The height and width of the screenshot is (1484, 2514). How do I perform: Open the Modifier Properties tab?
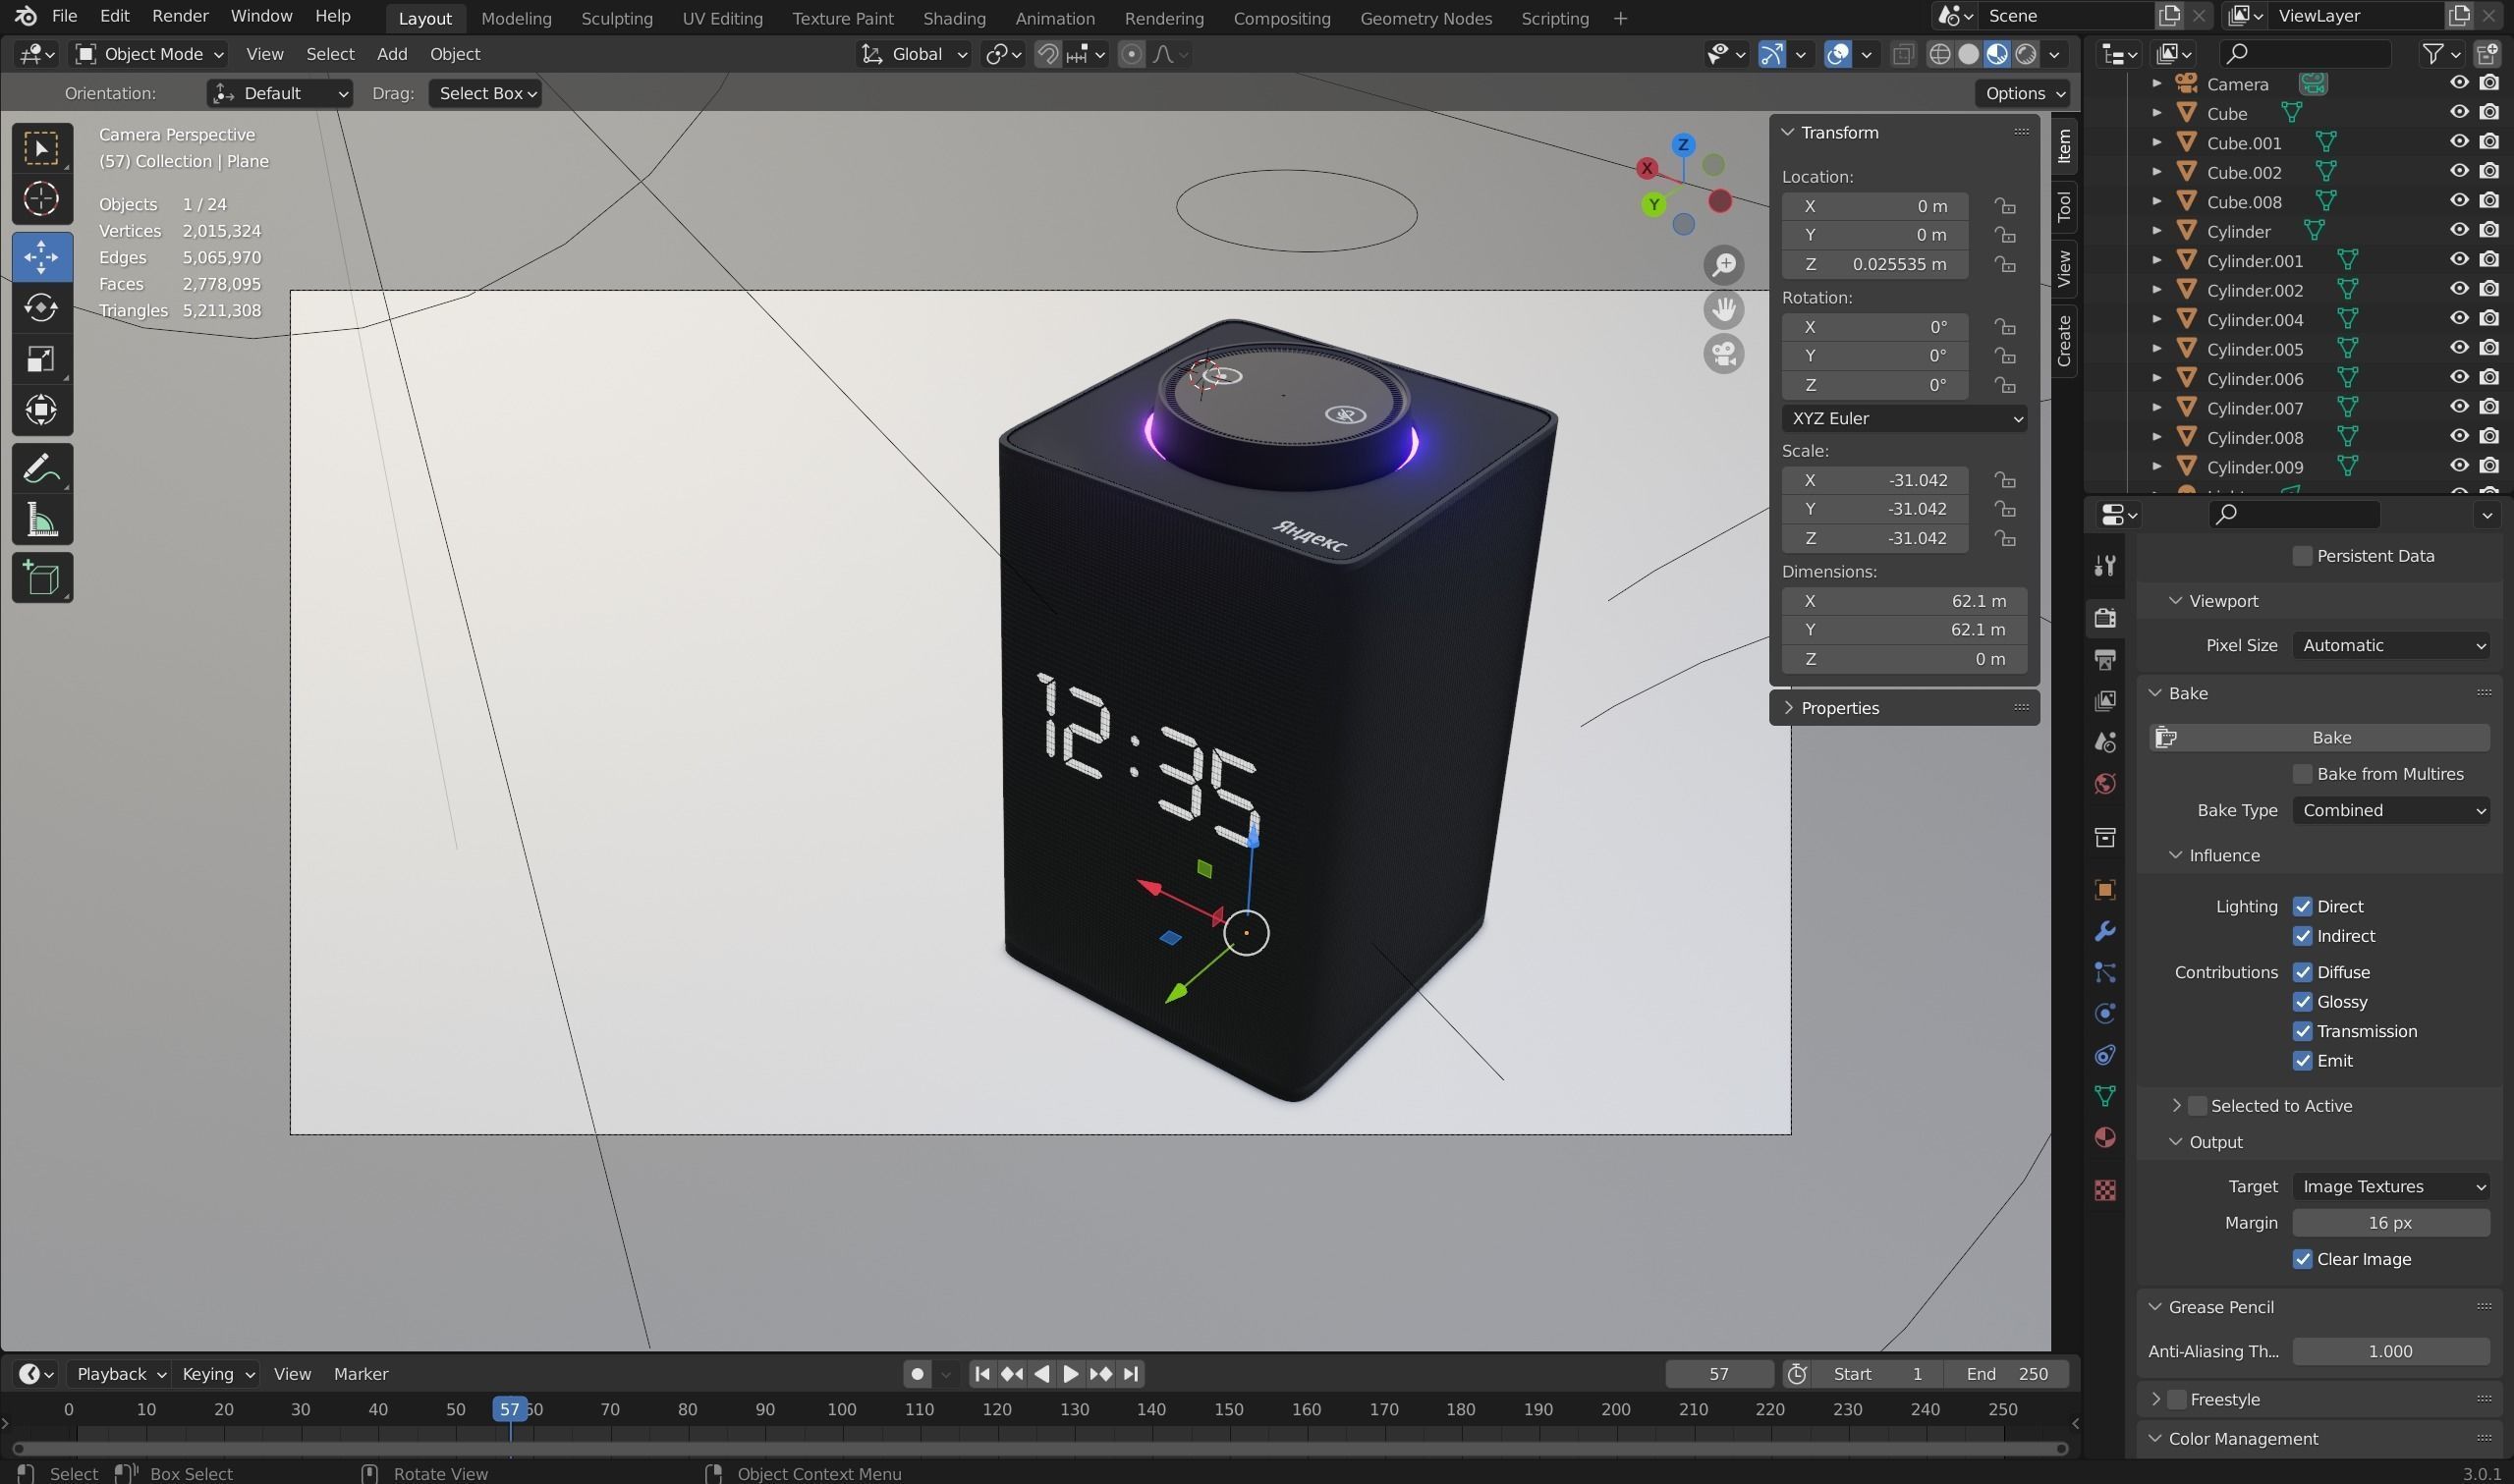click(2104, 931)
